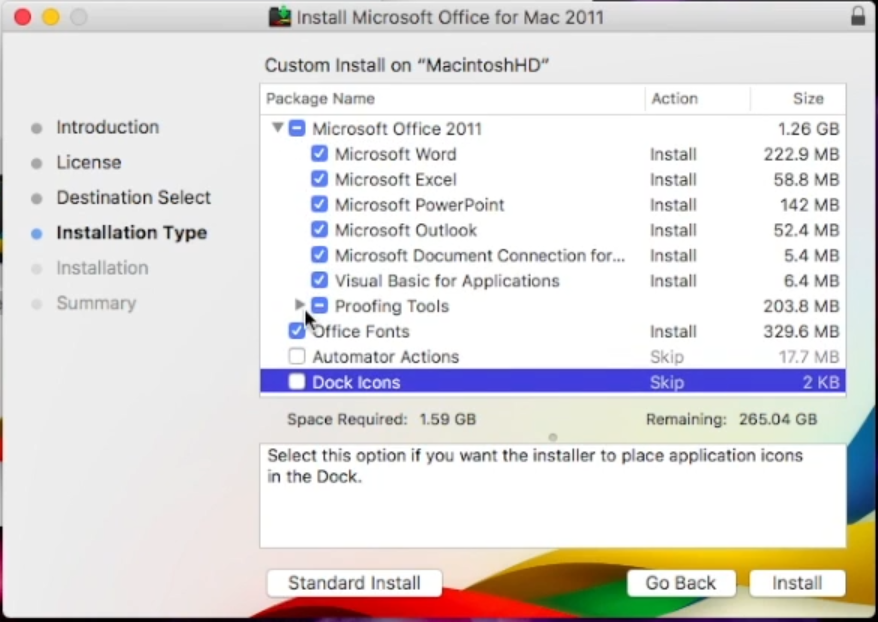Toggle Visual Basic for Applications checkbox
This screenshot has width=878, height=622.
[x=319, y=280]
